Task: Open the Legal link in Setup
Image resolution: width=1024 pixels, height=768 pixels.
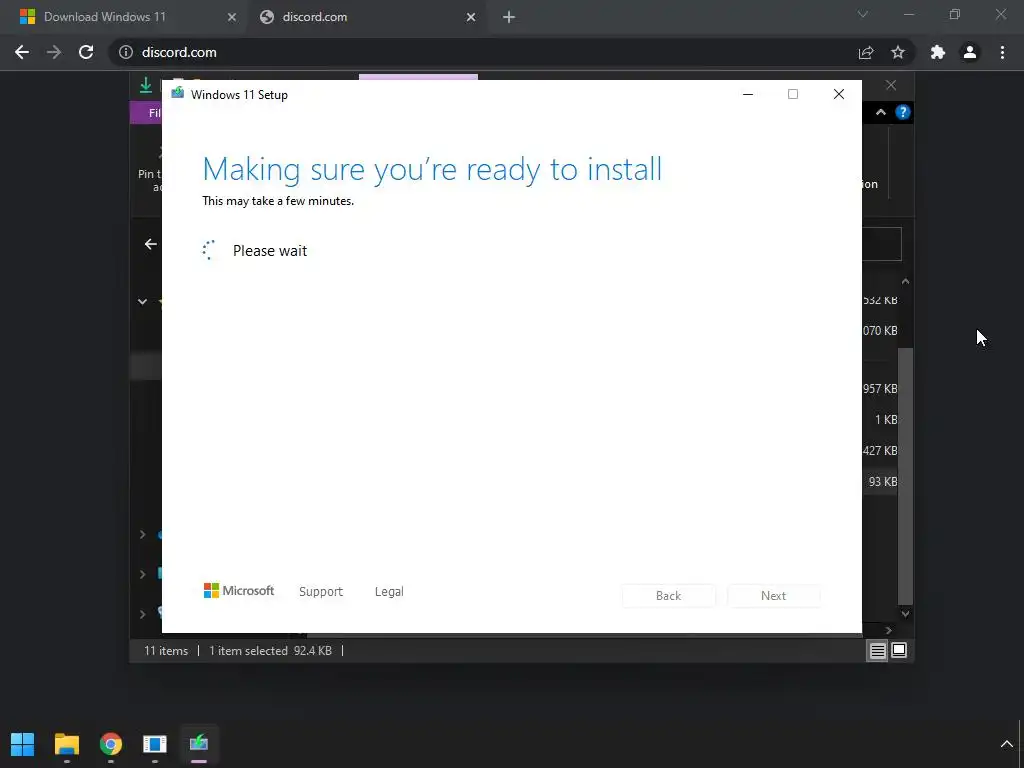Action: 389,592
